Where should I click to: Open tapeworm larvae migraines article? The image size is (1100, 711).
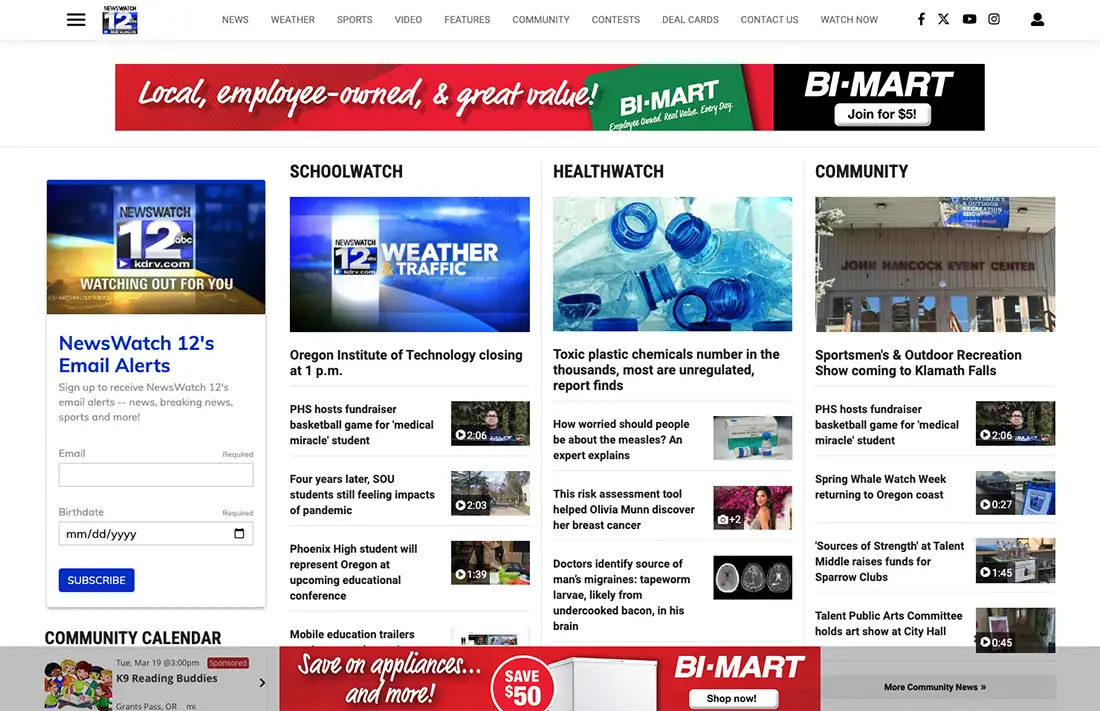coord(622,594)
